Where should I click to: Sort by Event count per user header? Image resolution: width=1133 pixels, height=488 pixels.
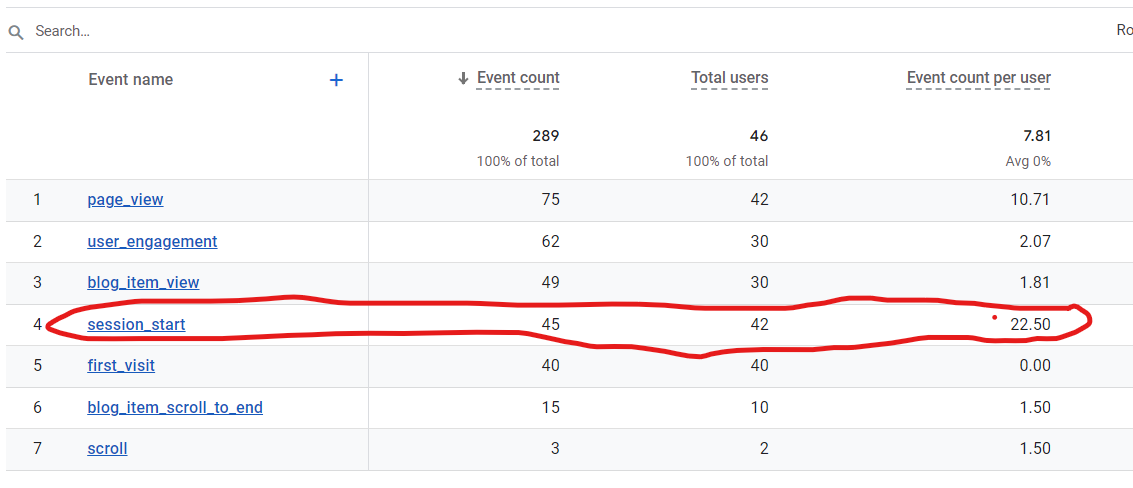[978, 78]
